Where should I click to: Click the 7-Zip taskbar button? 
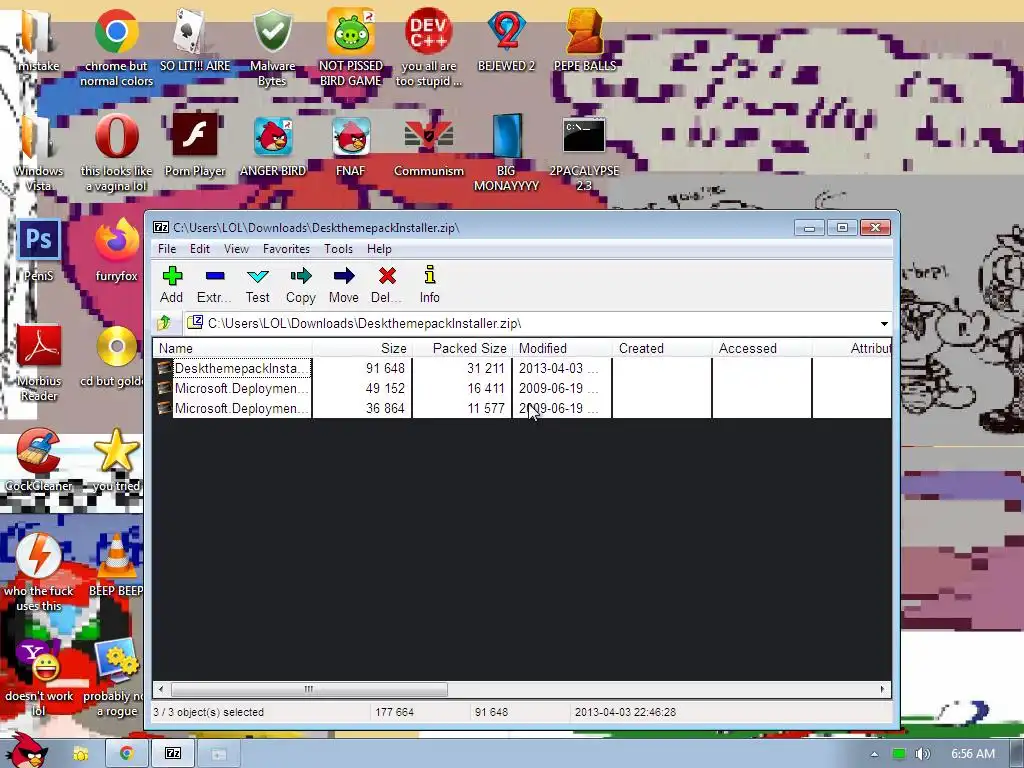[172, 753]
